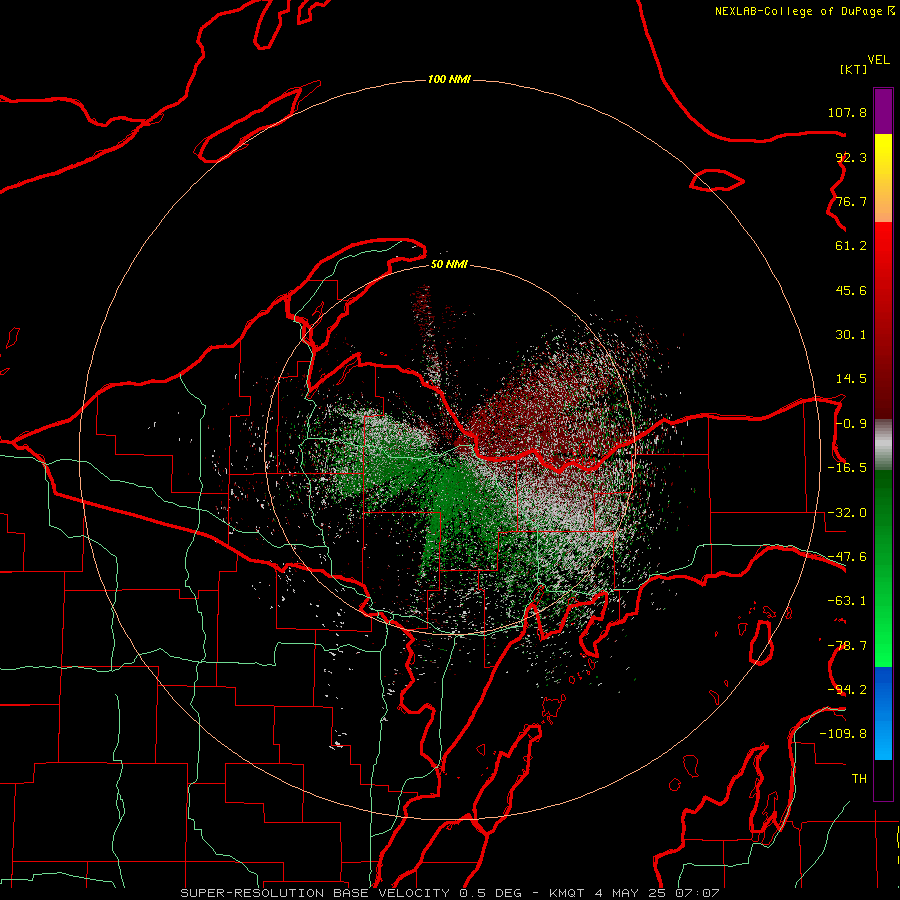Select the 45.6 velocity scale value
900x900 pixels.
coord(851,290)
